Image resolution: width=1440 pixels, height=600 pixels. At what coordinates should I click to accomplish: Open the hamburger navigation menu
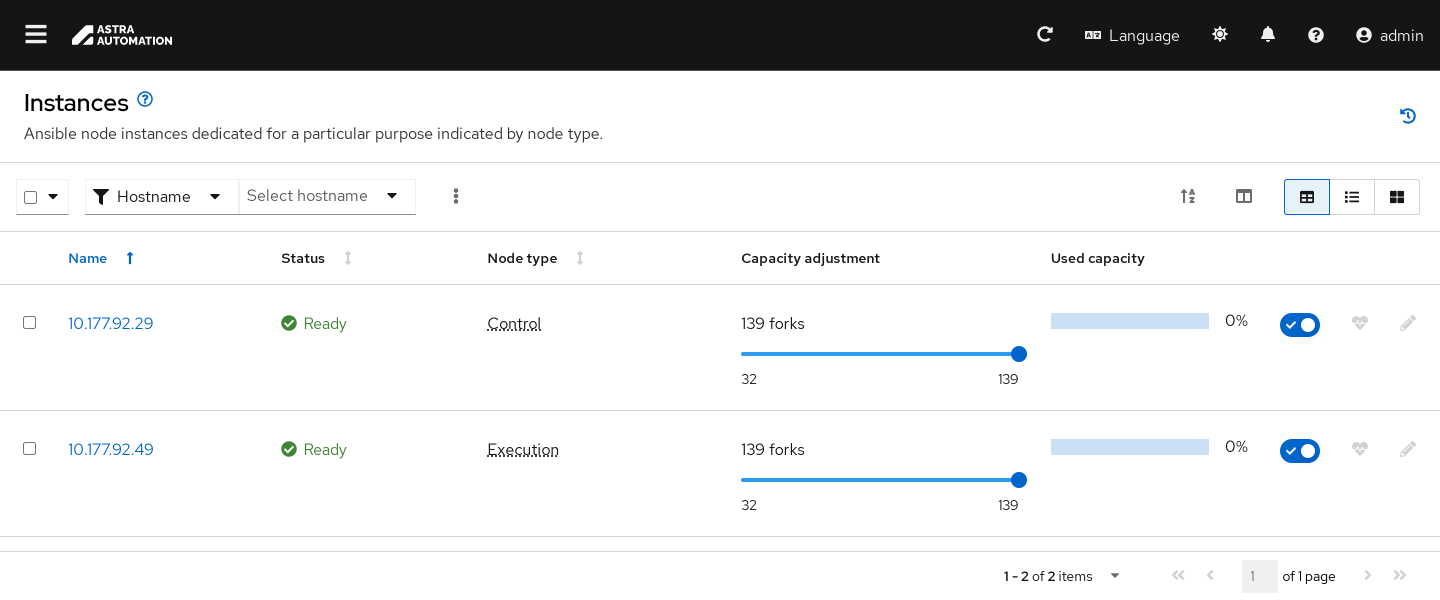pos(36,35)
